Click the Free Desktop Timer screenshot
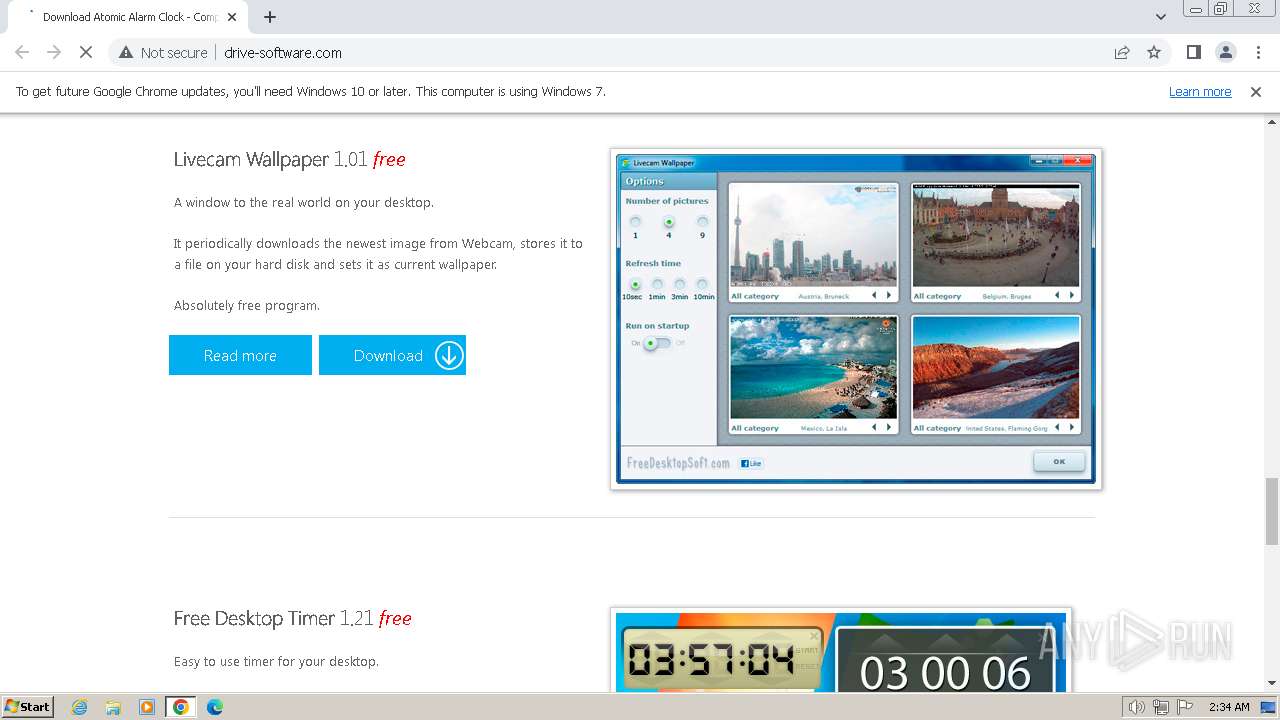The height and width of the screenshot is (720, 1280). pyautogui.click(x=840, y=650)
